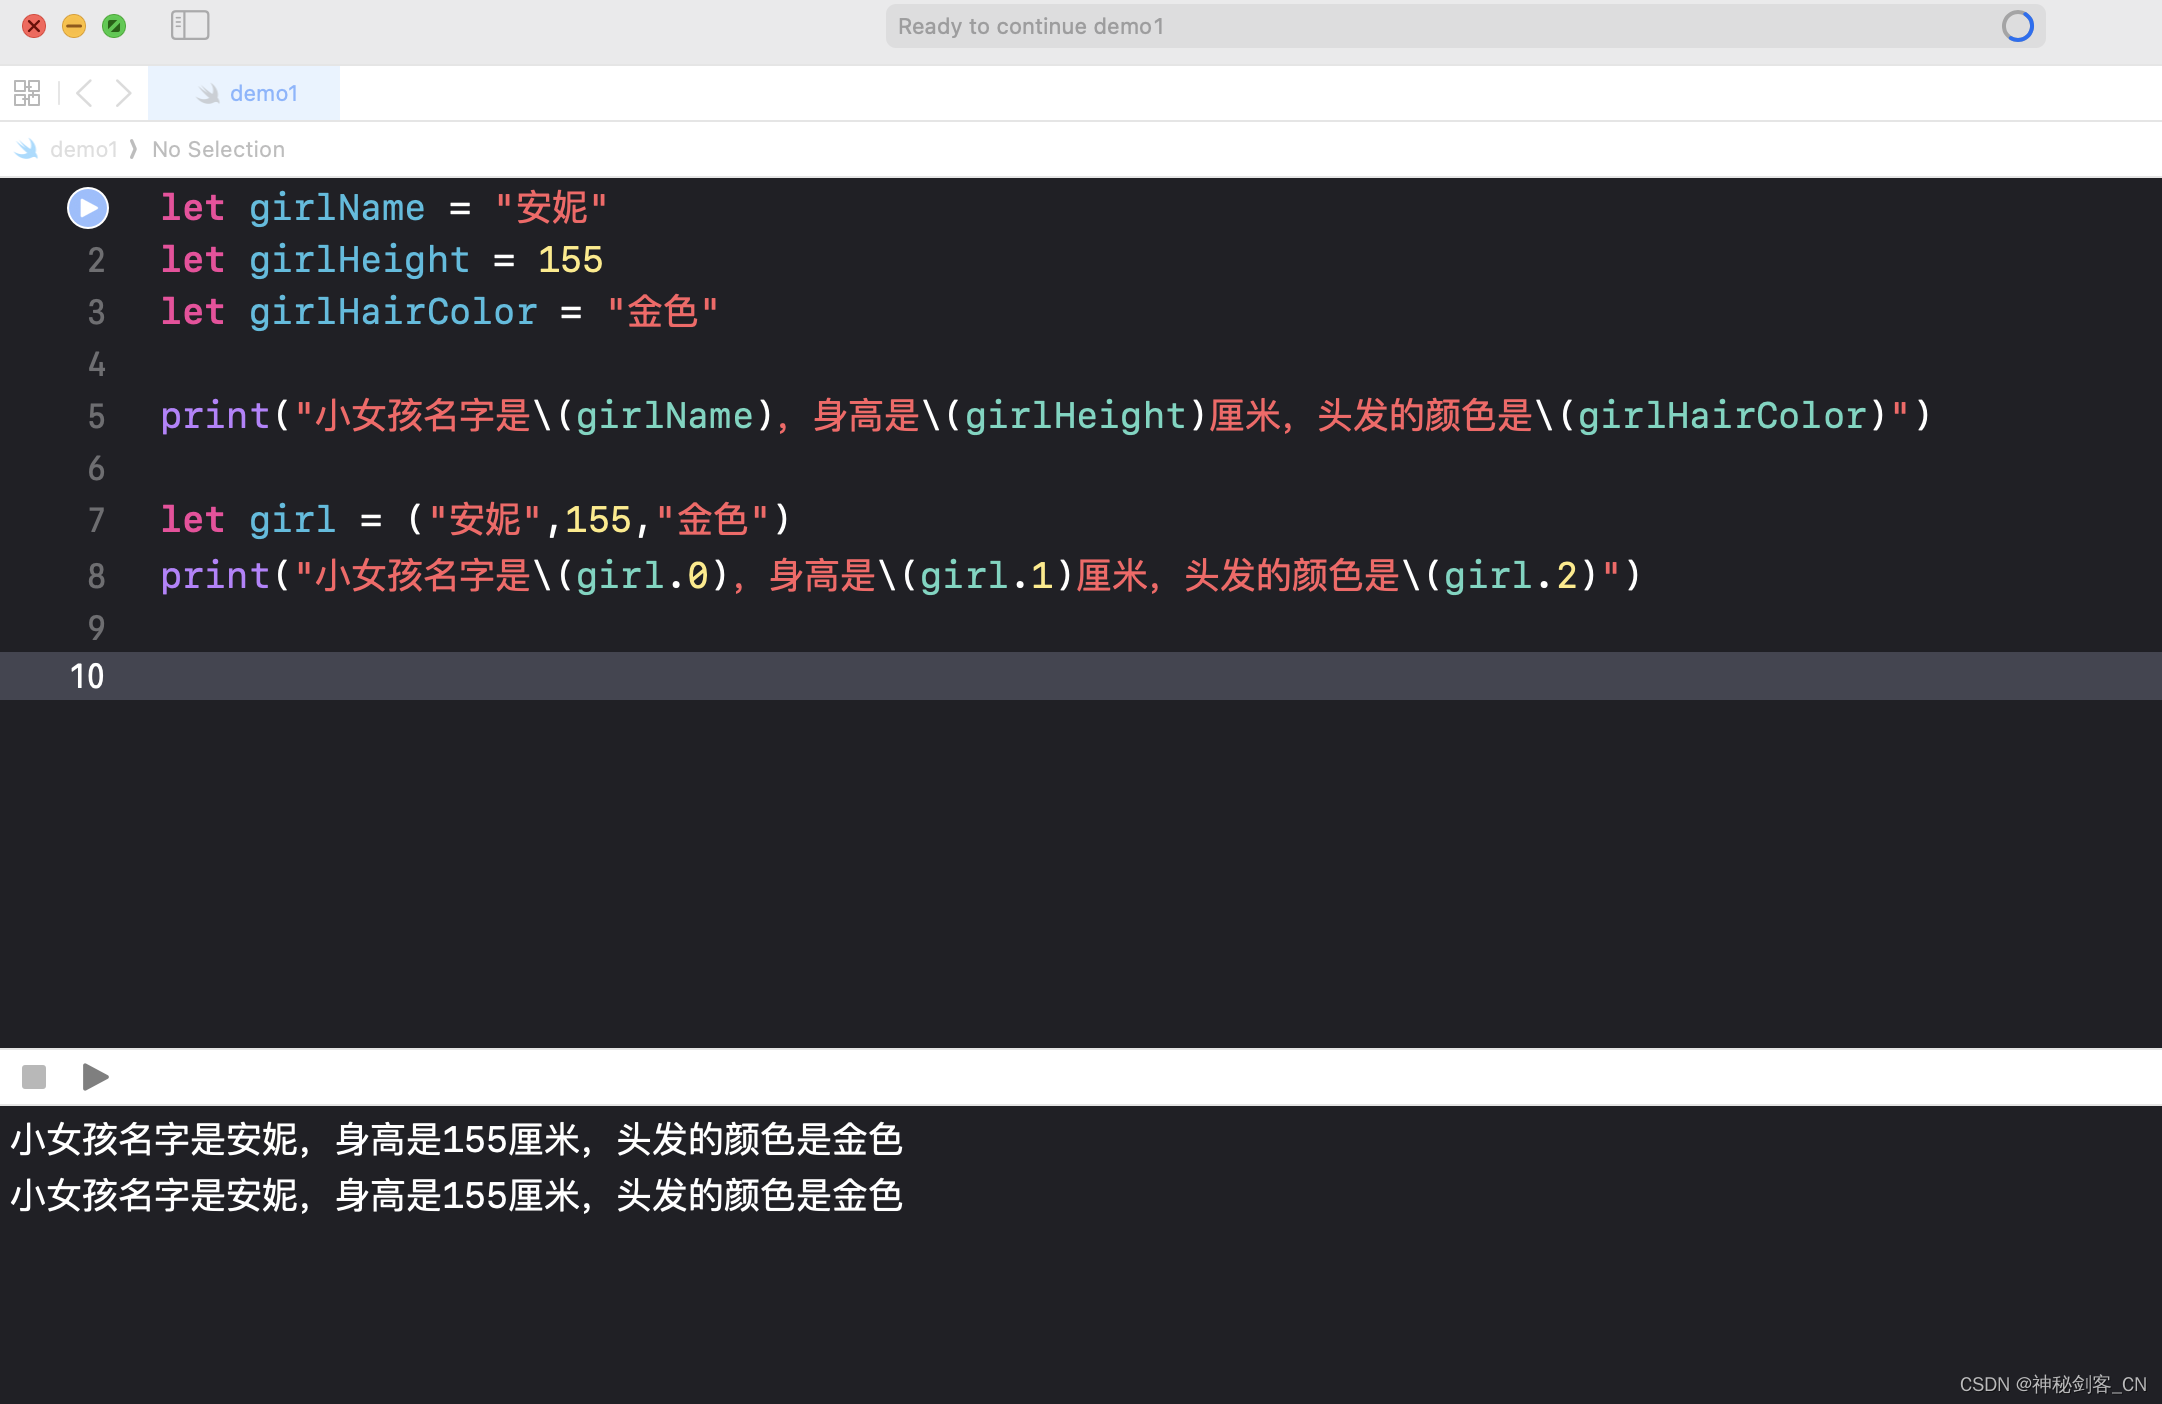Click the print call on line 8
The height and width of the screenshot is (1404, 2162).
click(x=214, y=576)
